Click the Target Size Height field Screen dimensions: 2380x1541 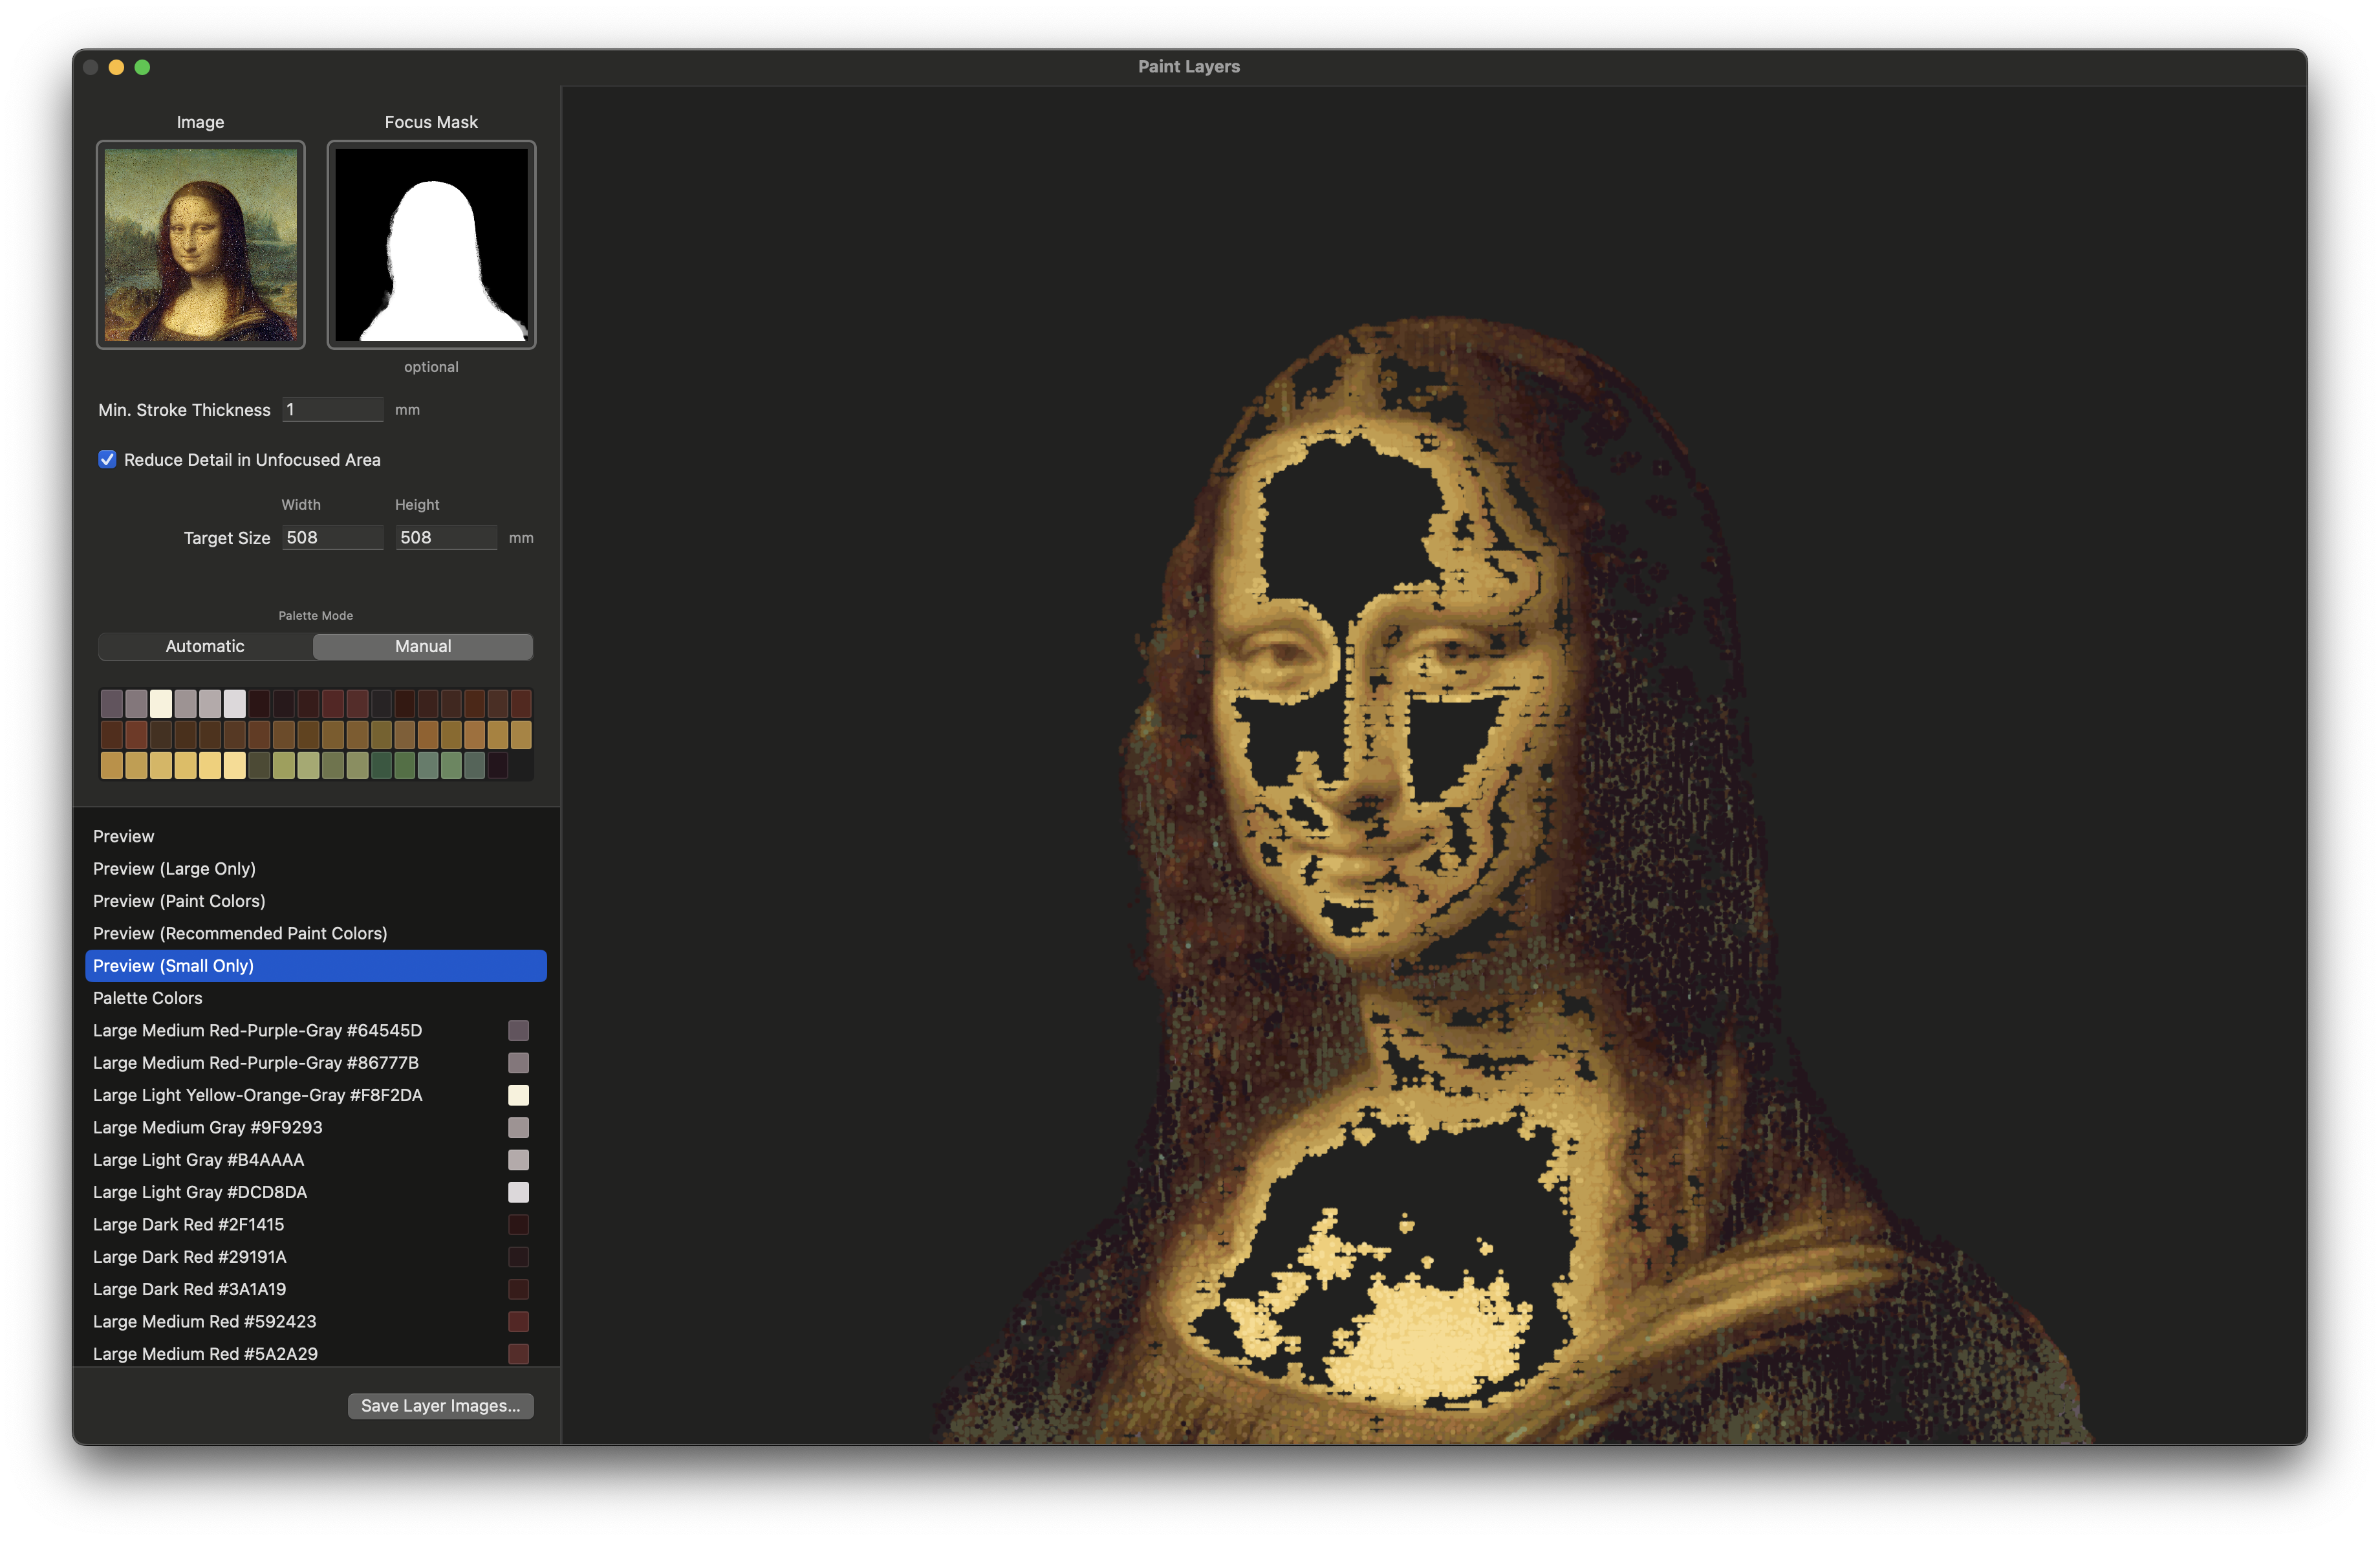pos(445,537)
